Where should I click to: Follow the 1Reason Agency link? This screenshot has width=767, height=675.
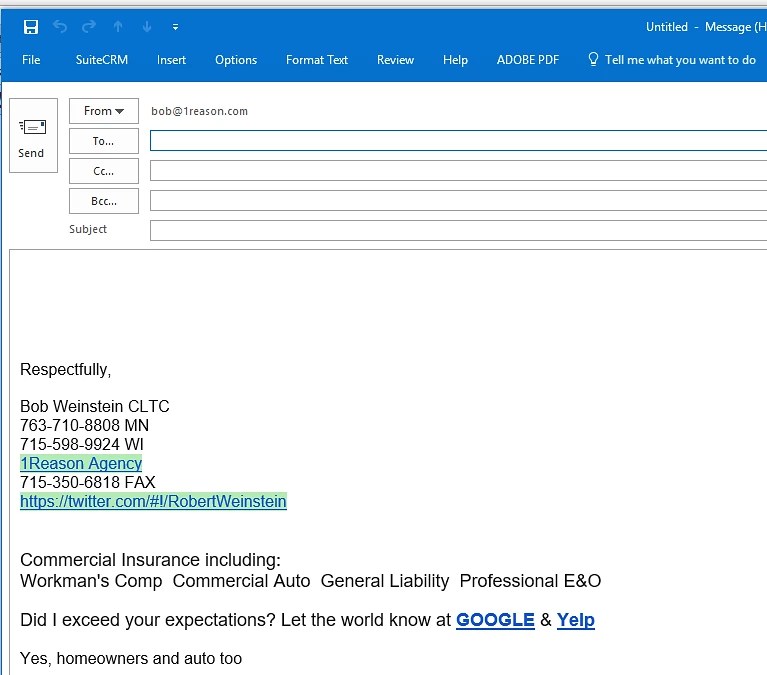81,463
